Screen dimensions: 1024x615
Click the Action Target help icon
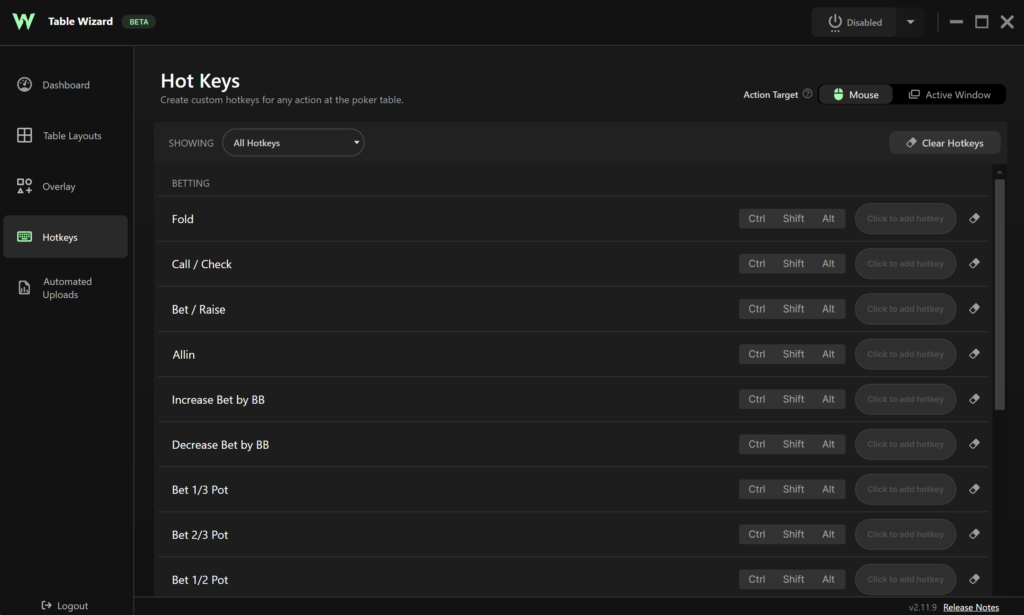click(807, 94)
